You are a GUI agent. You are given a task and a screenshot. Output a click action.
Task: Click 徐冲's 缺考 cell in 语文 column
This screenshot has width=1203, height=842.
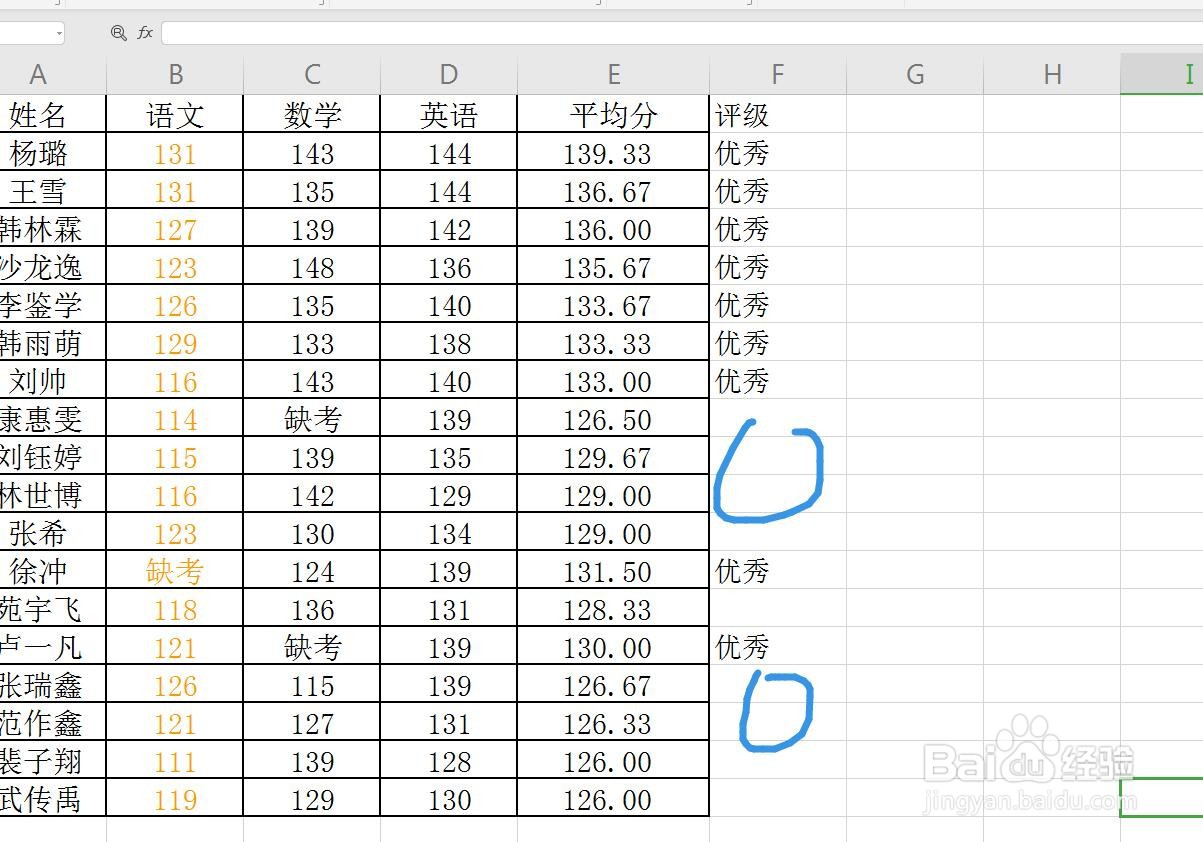tap(174, 571)
